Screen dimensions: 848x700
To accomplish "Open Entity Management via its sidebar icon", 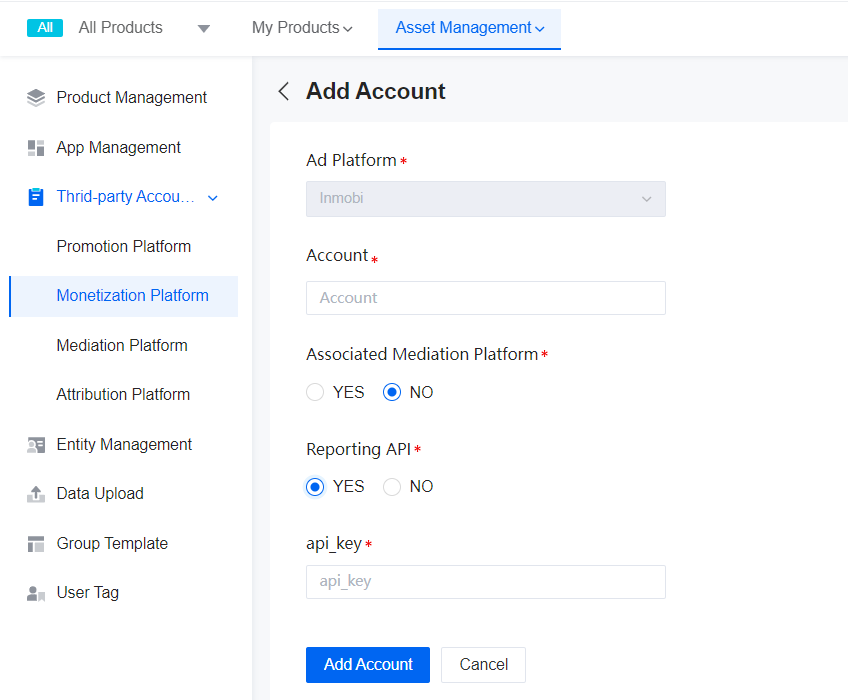I will coord(35,444).
